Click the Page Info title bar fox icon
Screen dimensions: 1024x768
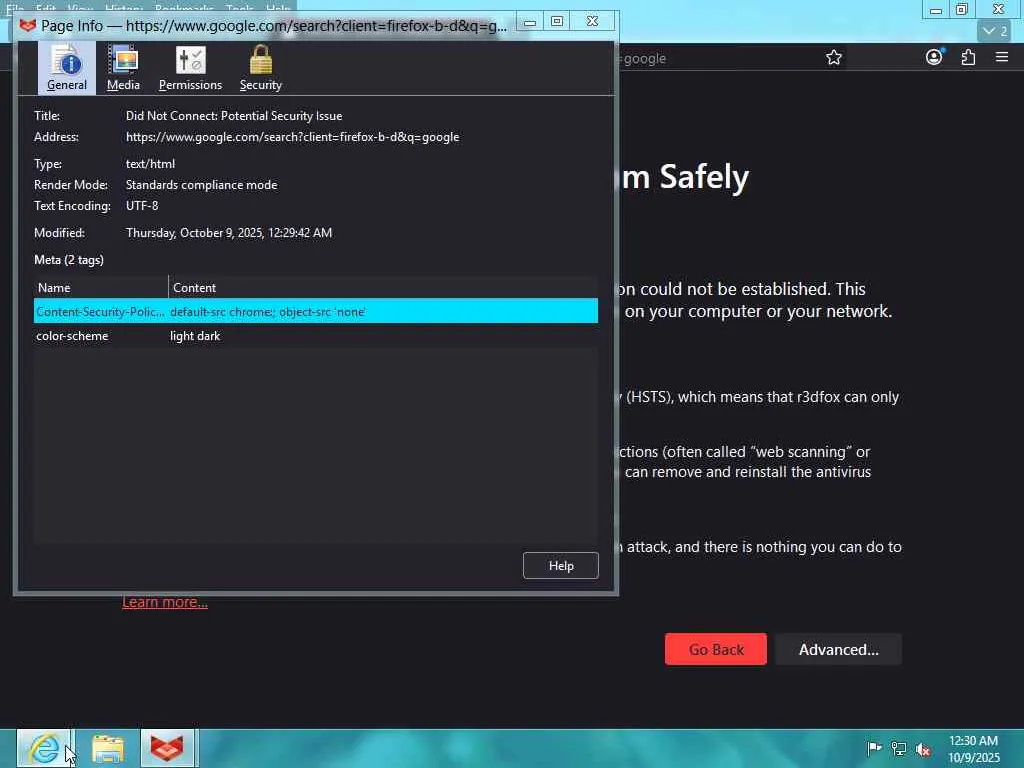click(x=27, y=25)
